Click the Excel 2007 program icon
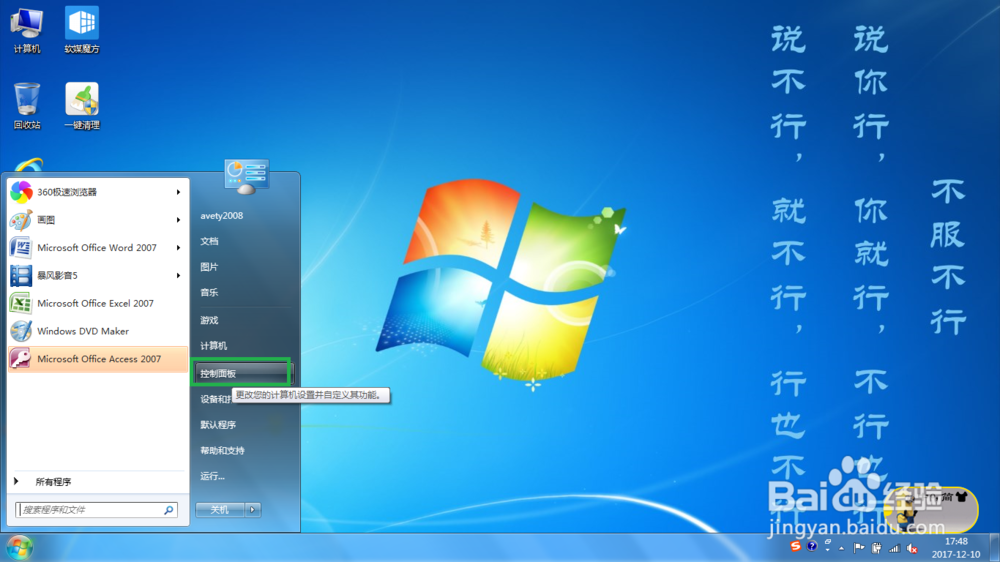Image resolution: width=1000 pixels, height=562 pixels. coord(21,304)
